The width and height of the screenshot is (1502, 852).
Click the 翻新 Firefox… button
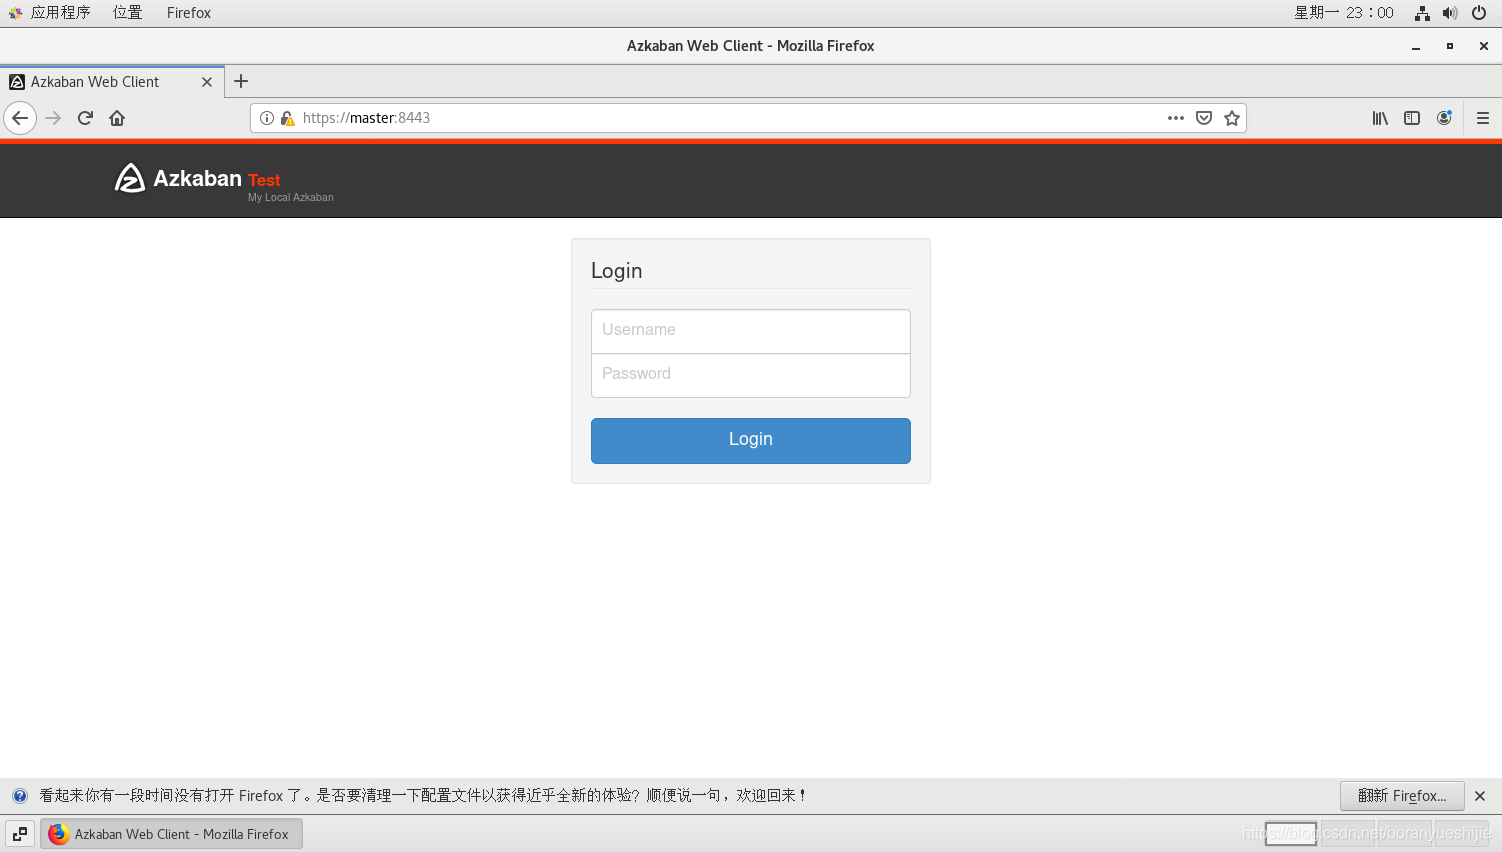pos(1402,796)
